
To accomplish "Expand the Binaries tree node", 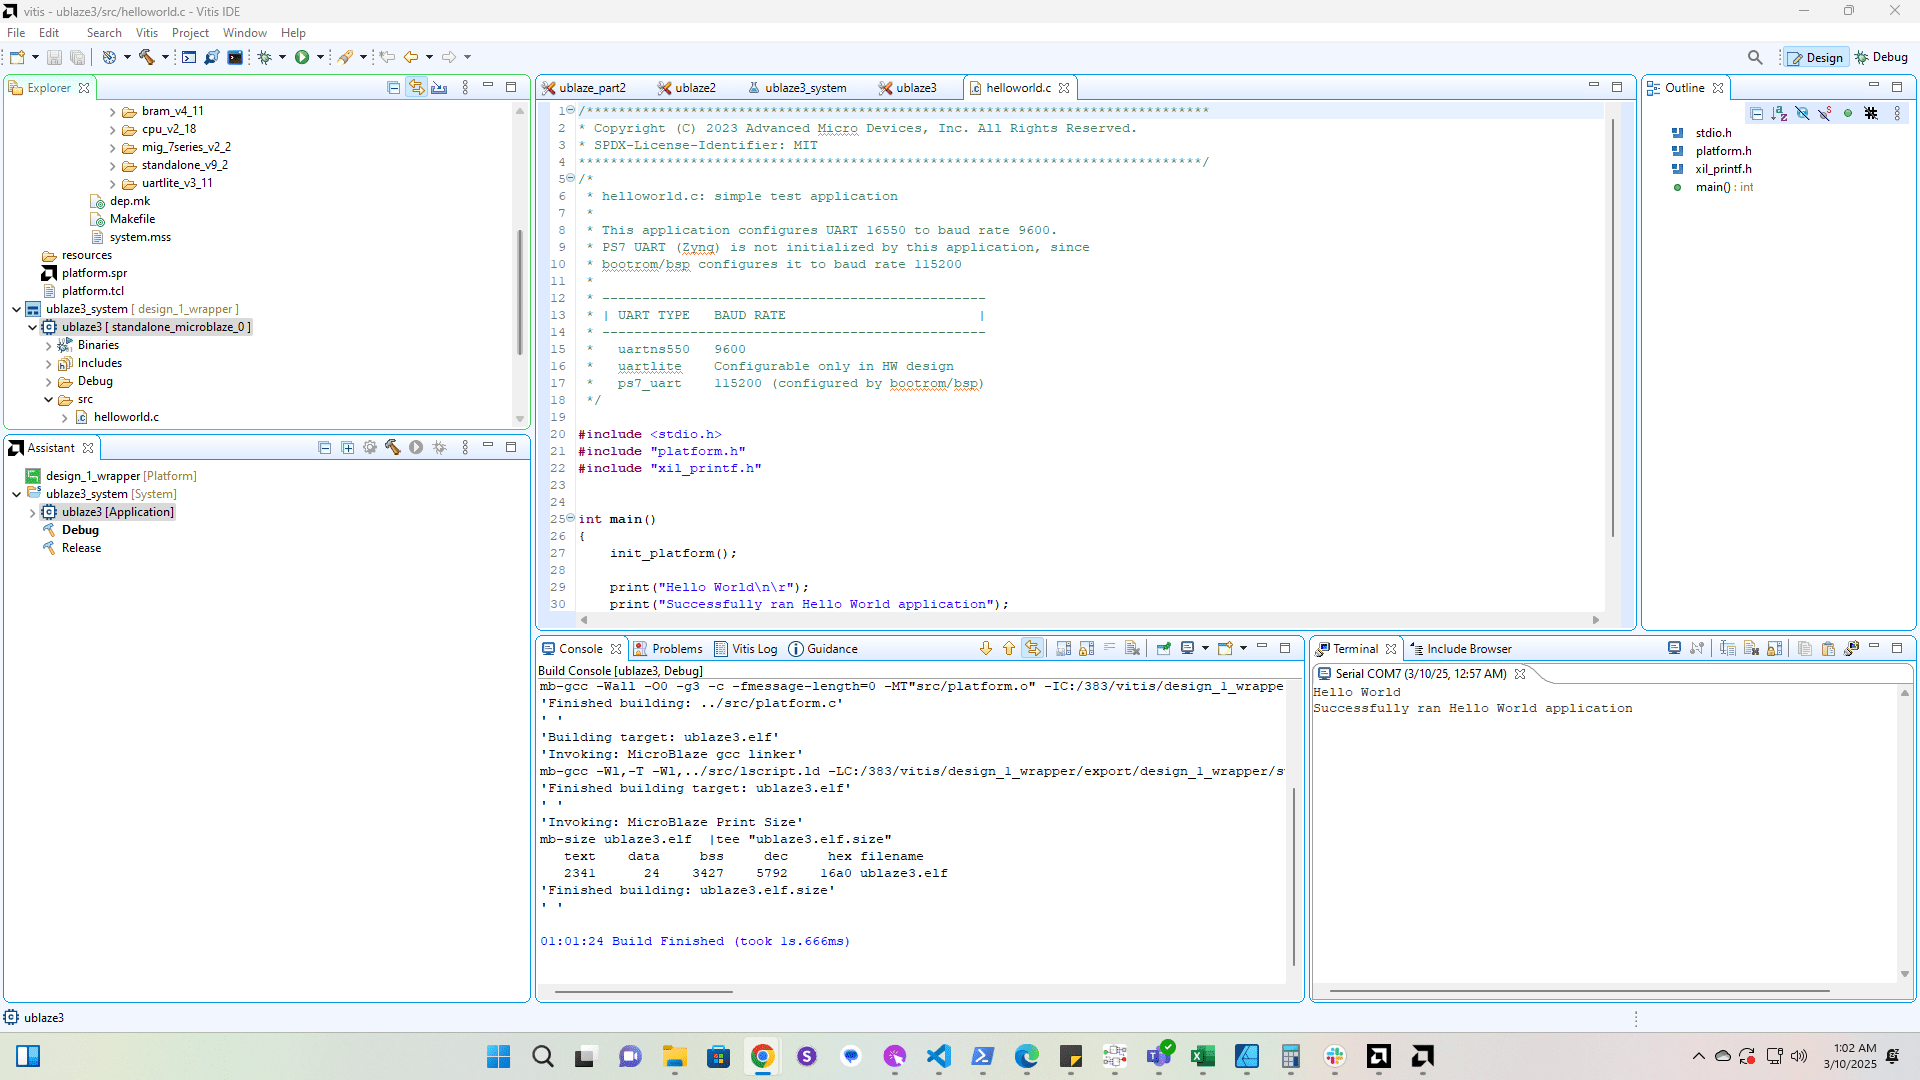I will pos(49,345).
